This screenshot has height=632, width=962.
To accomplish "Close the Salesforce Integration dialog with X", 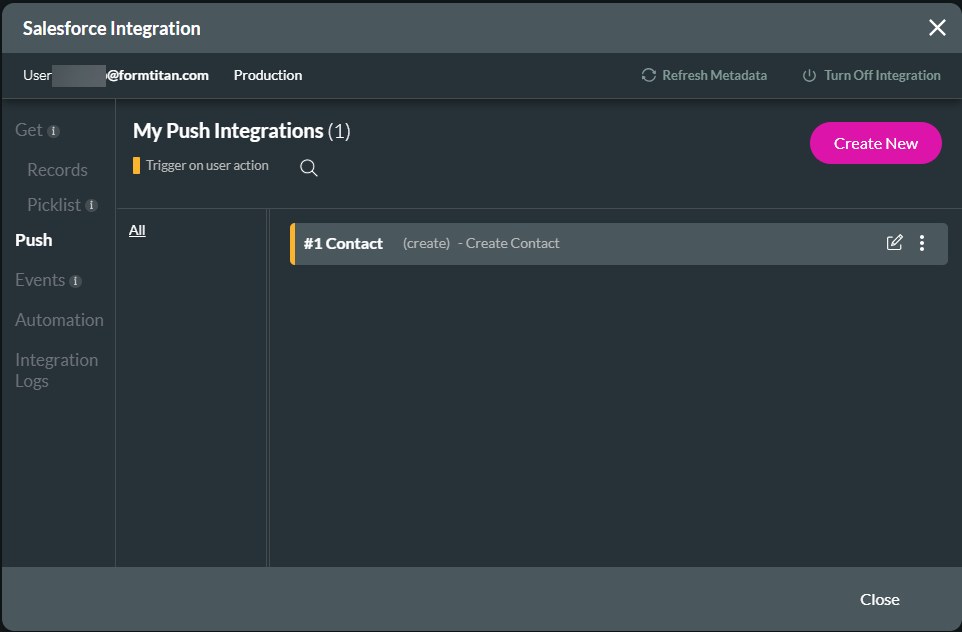I will coord(937,27).
